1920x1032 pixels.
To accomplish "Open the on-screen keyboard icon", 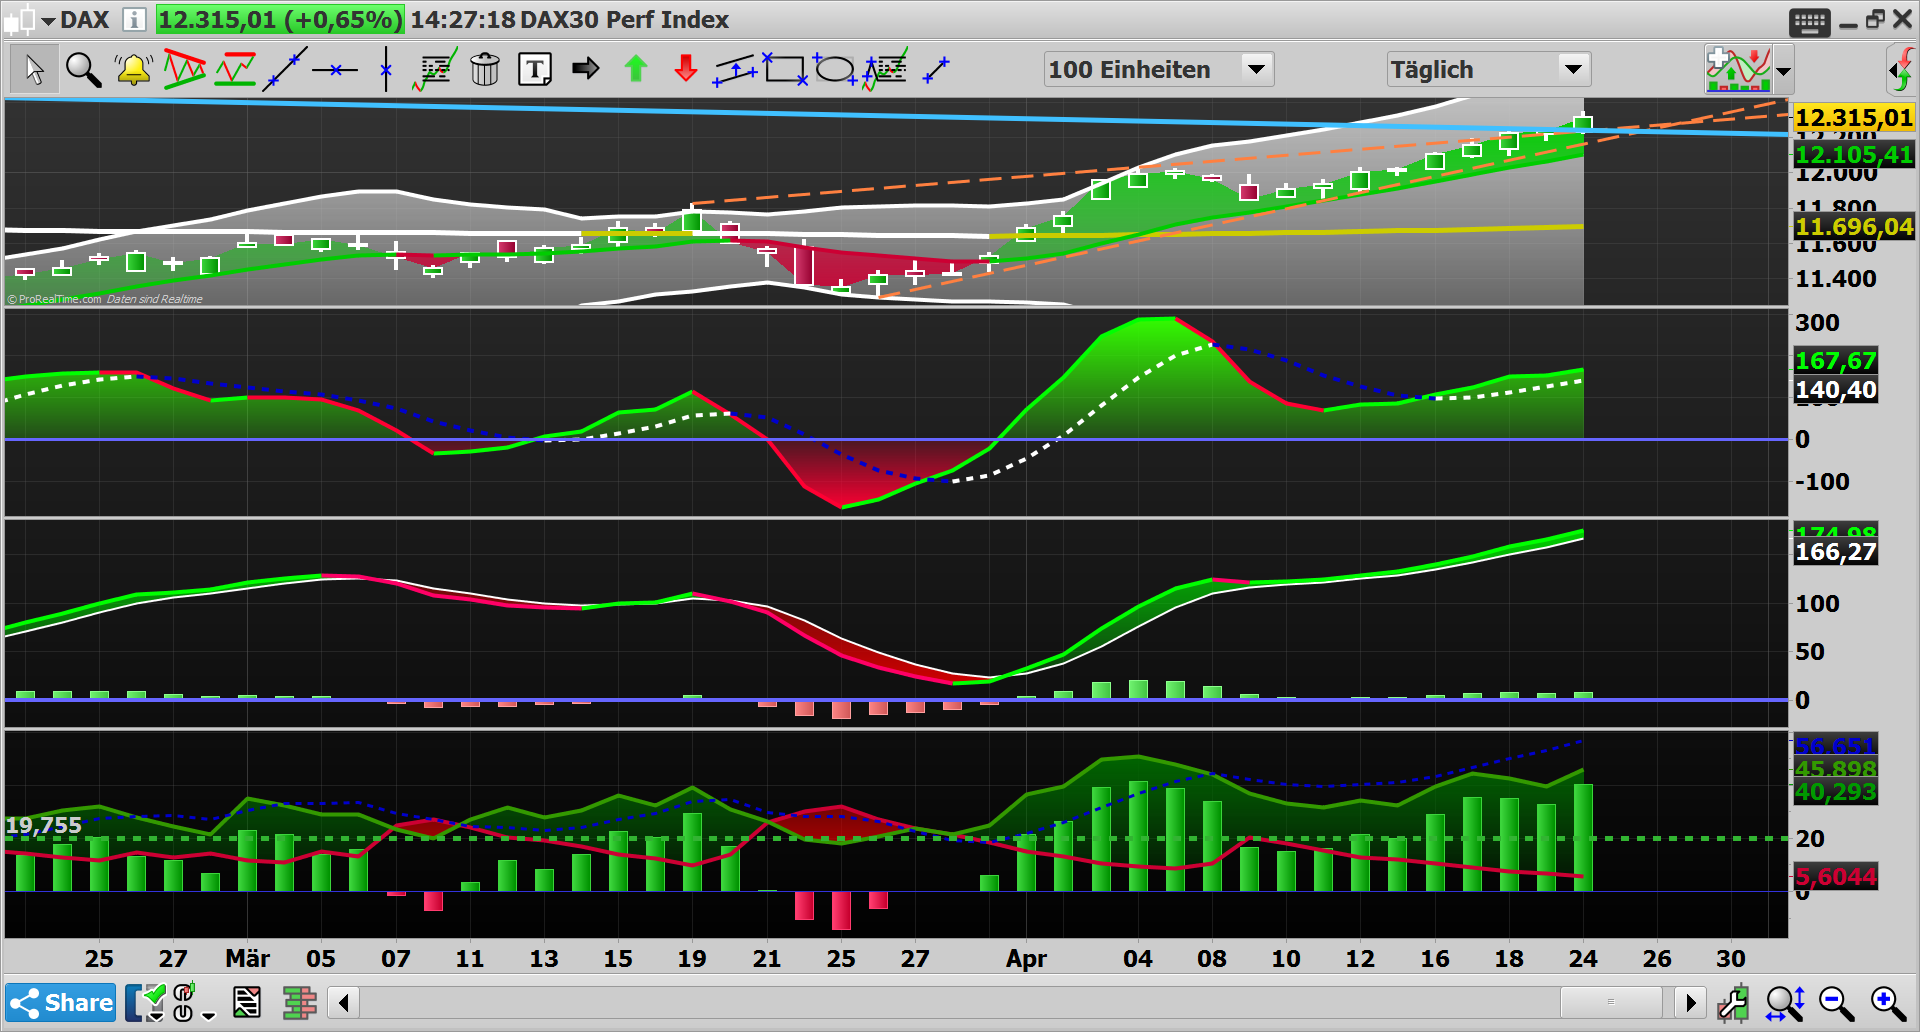I will point(1809,22).
